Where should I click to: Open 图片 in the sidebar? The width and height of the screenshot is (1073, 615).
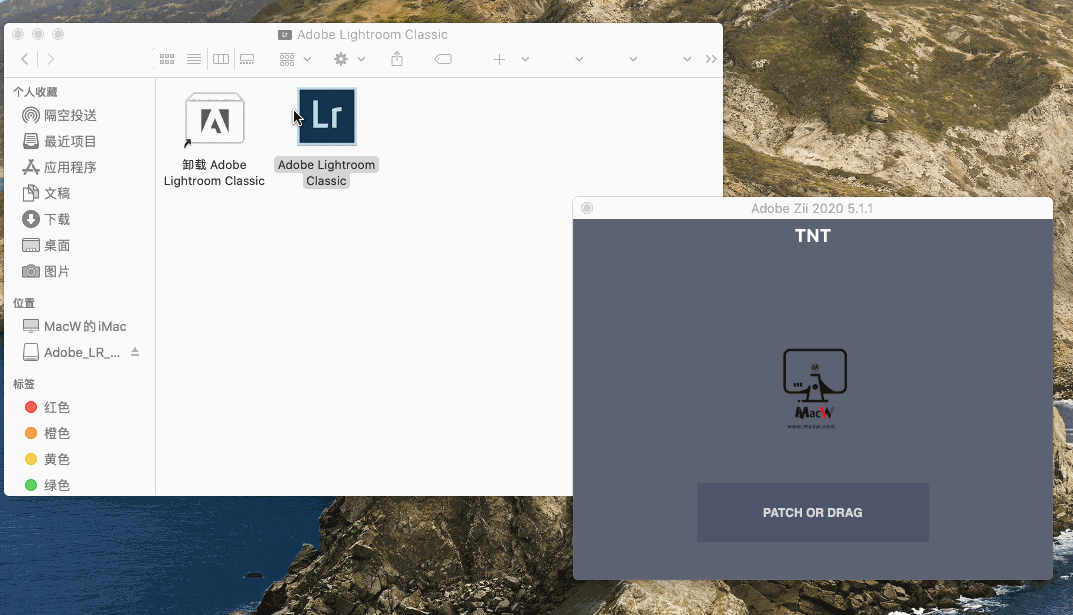[x=47, y=271]
